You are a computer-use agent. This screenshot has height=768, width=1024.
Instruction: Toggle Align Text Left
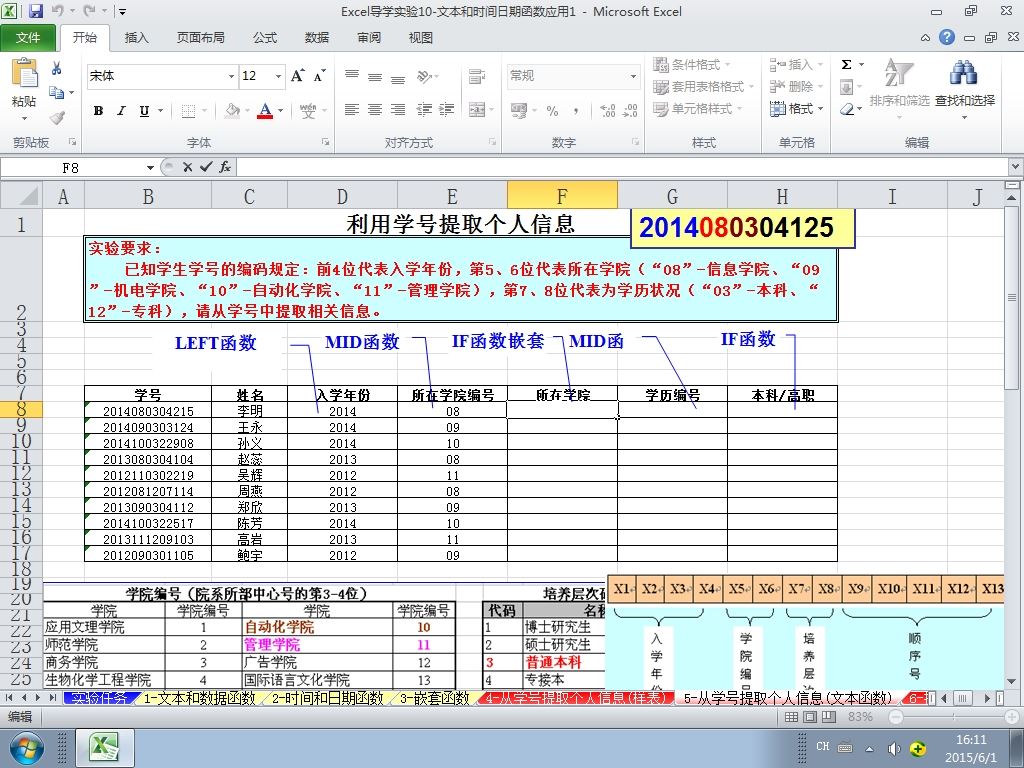click(x=352, y=110)
